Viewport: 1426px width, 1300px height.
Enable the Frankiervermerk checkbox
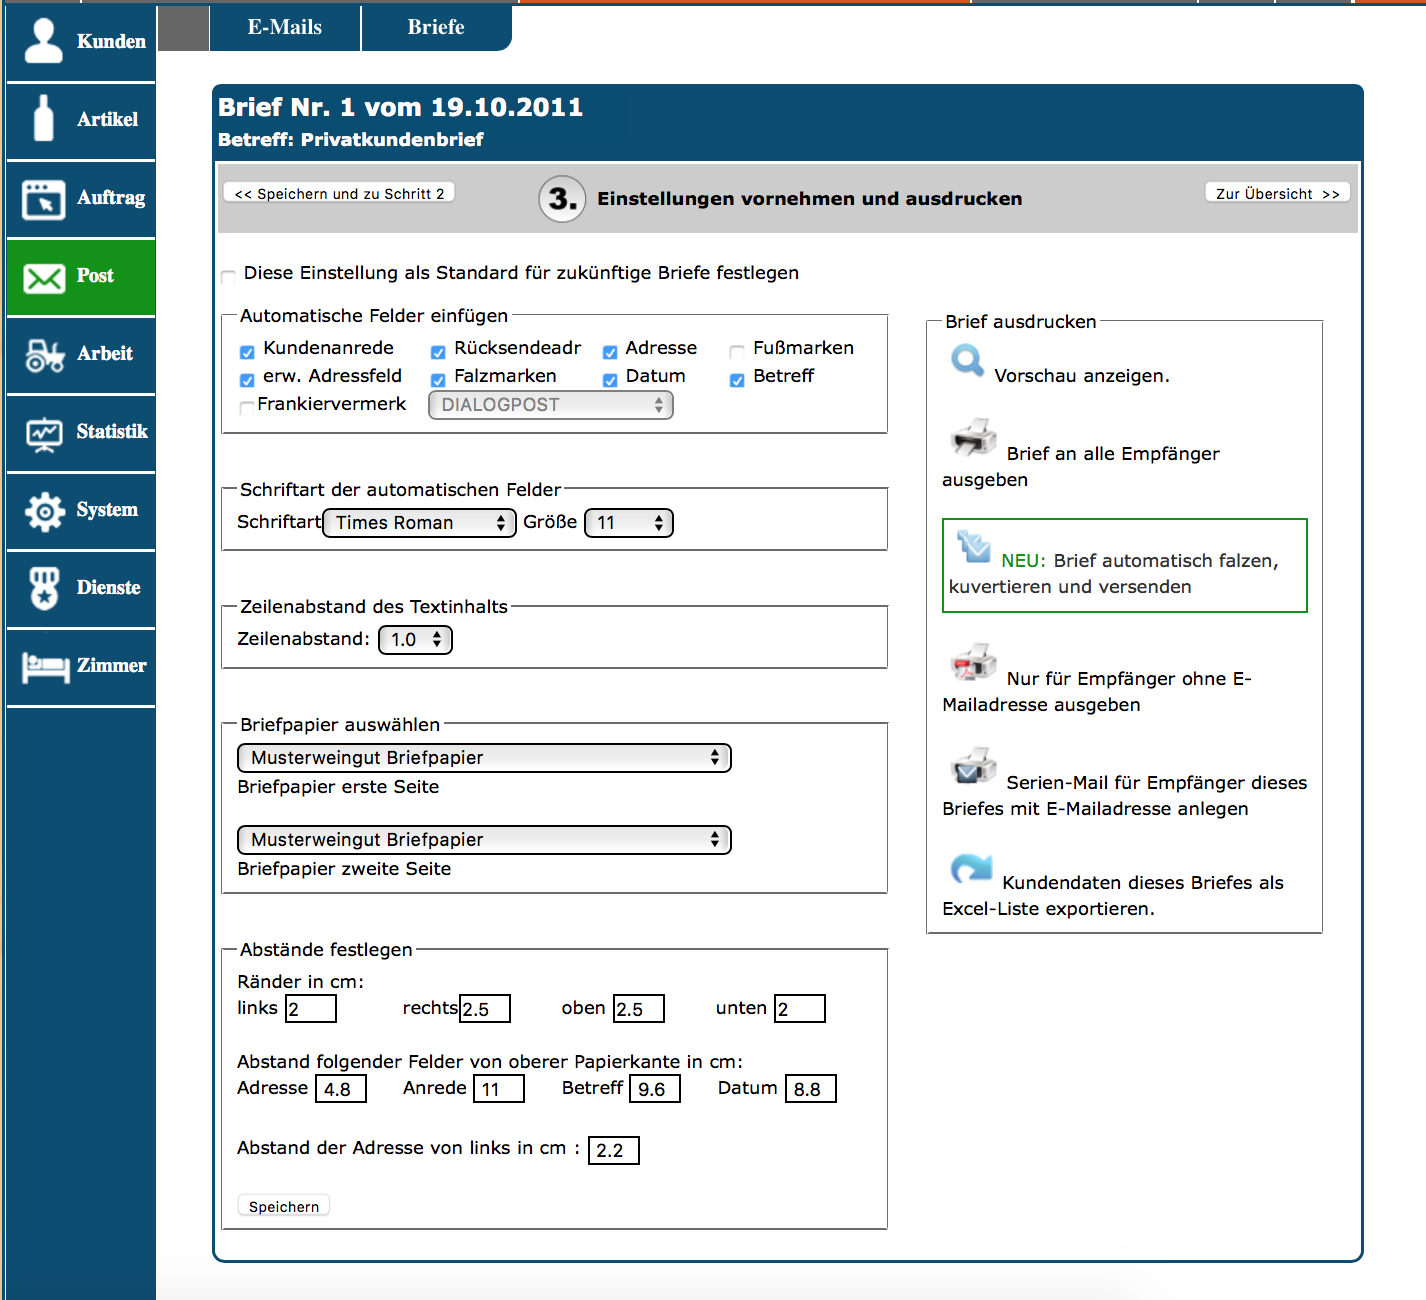246,407
